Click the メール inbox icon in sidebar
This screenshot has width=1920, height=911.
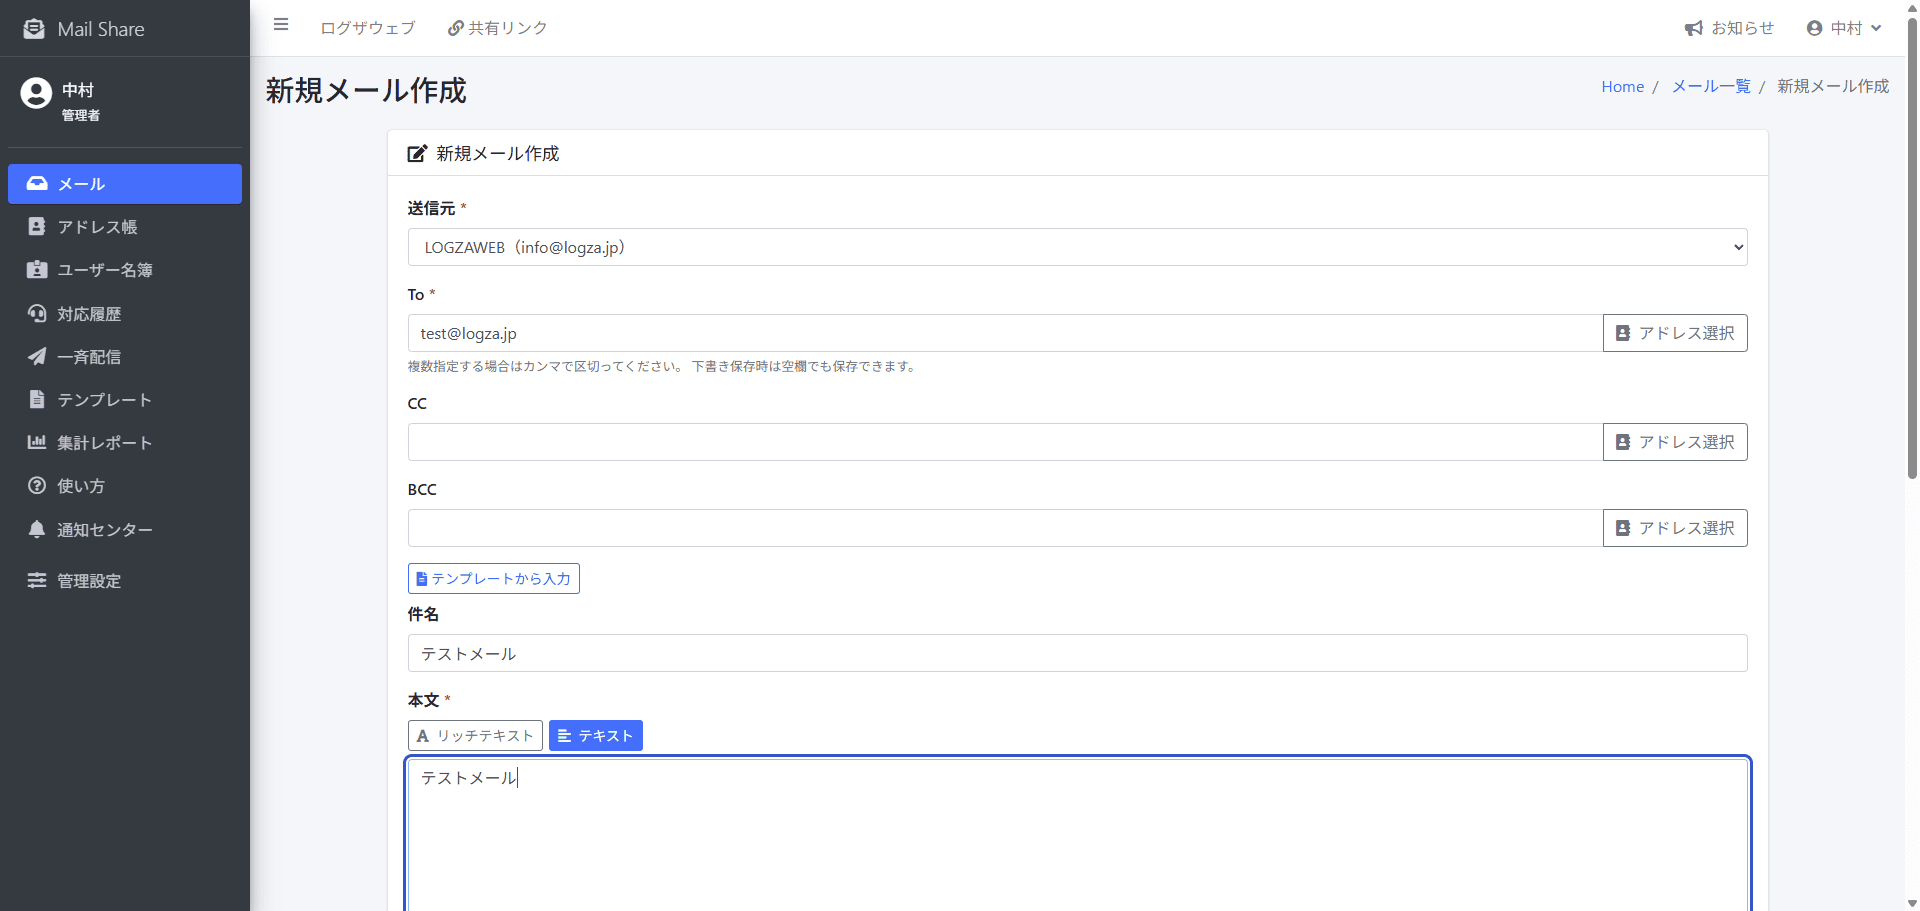(37, 184)
